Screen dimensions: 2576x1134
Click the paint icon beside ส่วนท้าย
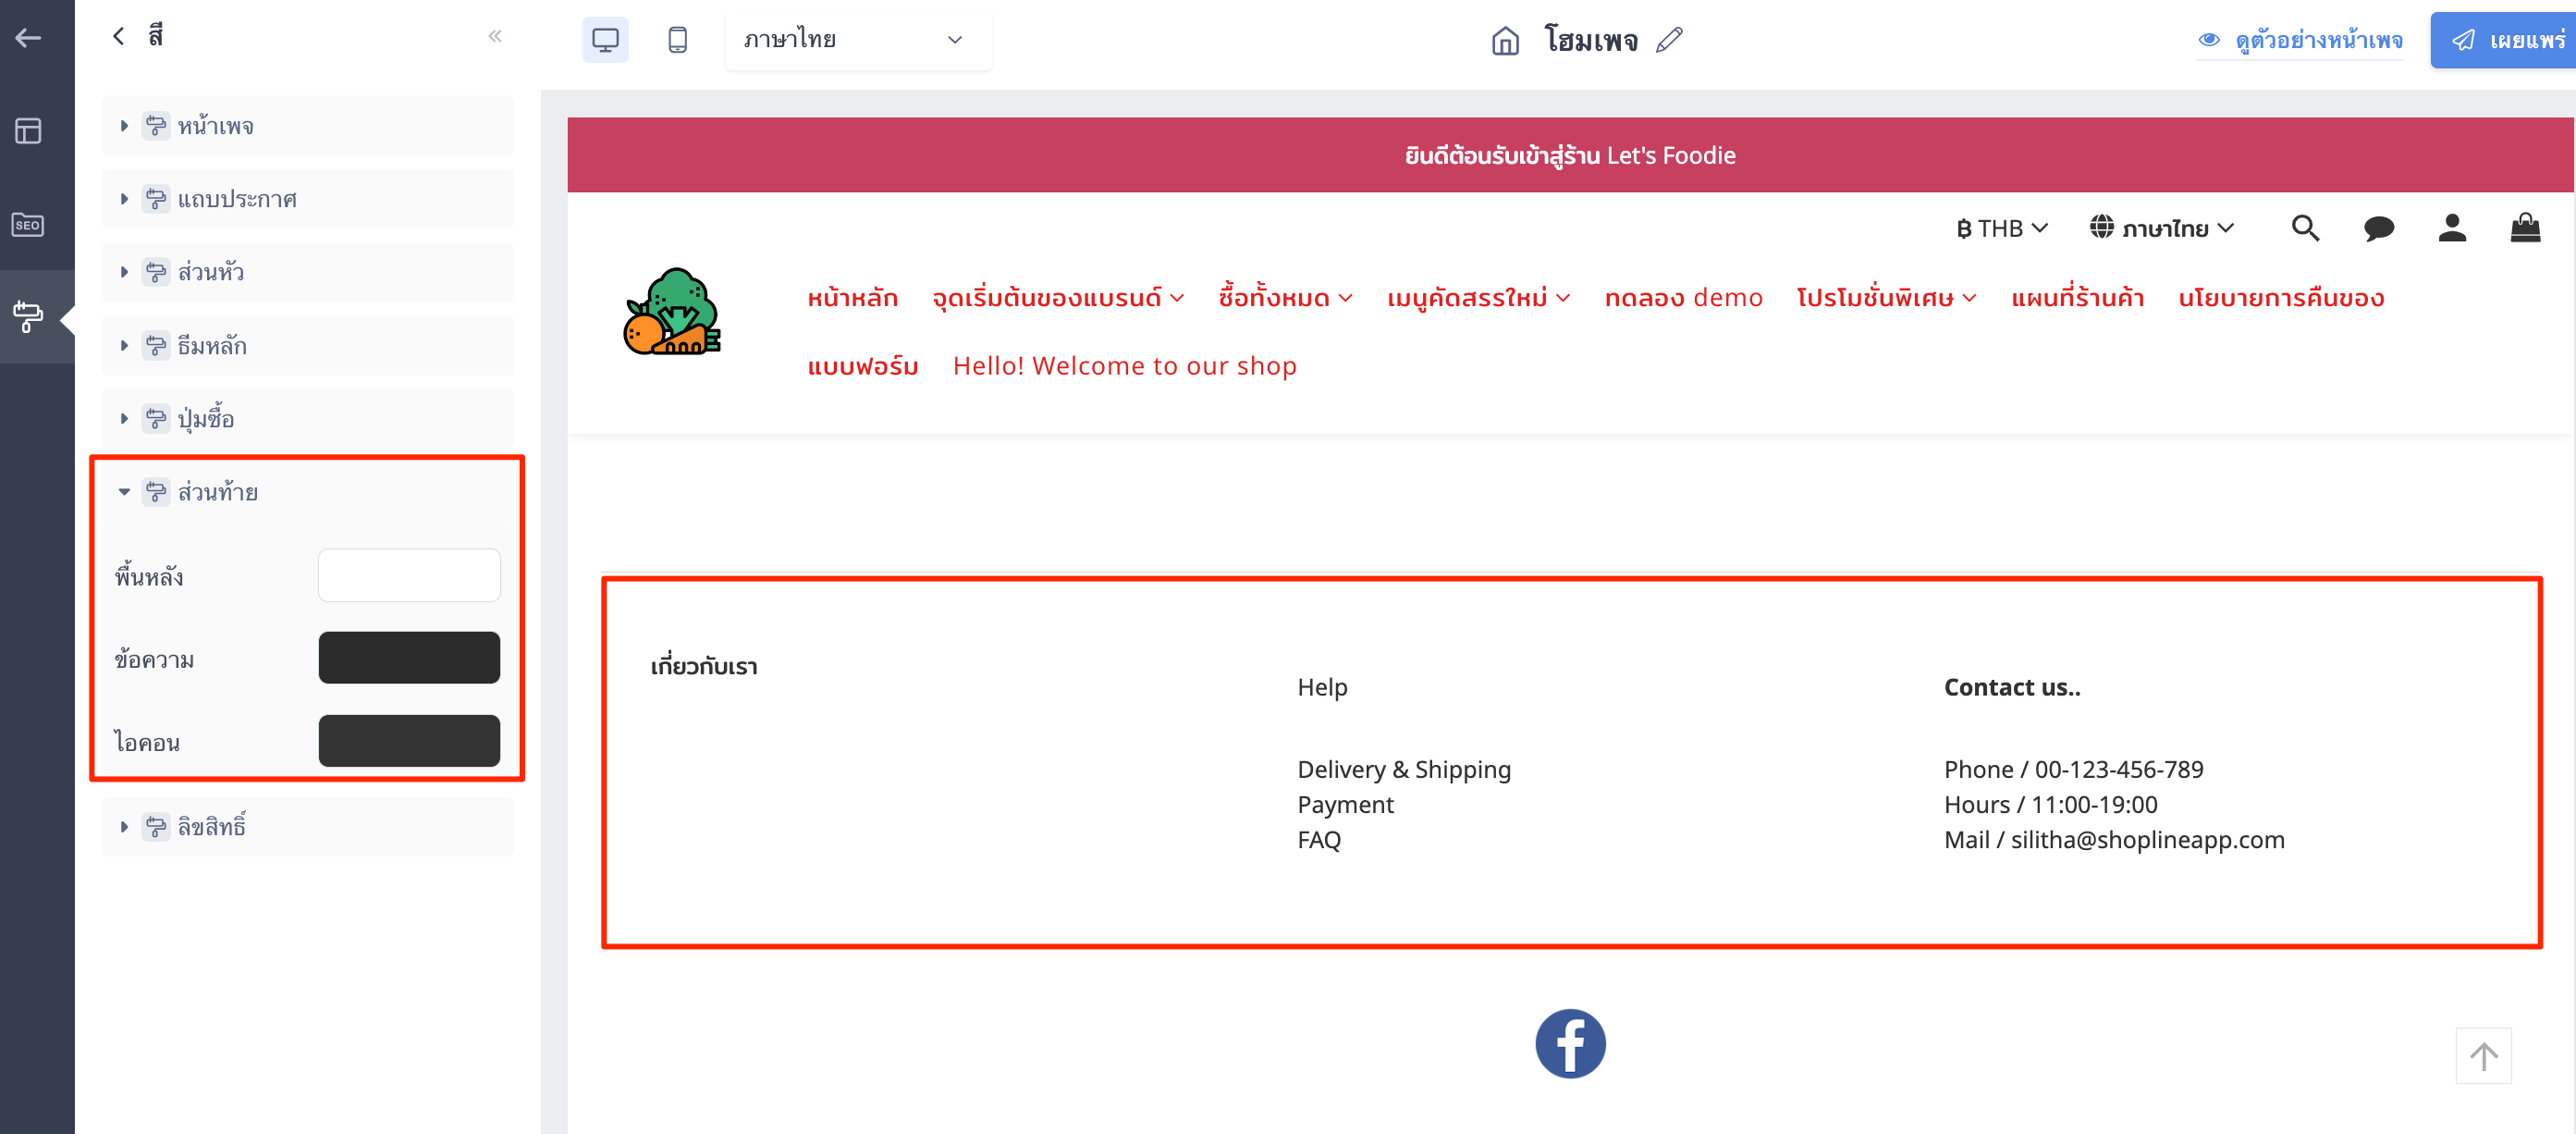156,492
